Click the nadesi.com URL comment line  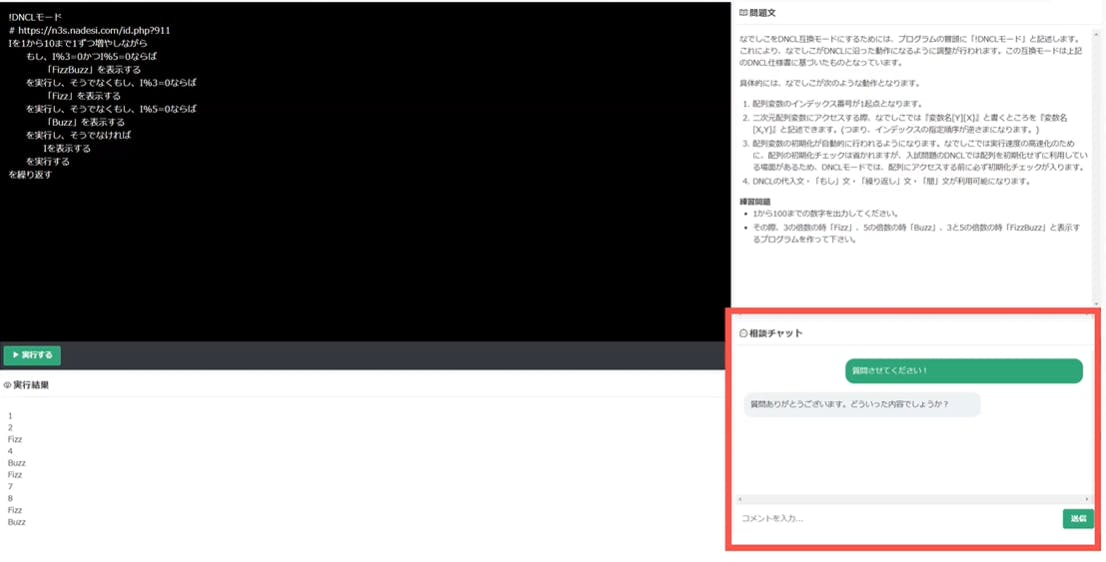89,31
